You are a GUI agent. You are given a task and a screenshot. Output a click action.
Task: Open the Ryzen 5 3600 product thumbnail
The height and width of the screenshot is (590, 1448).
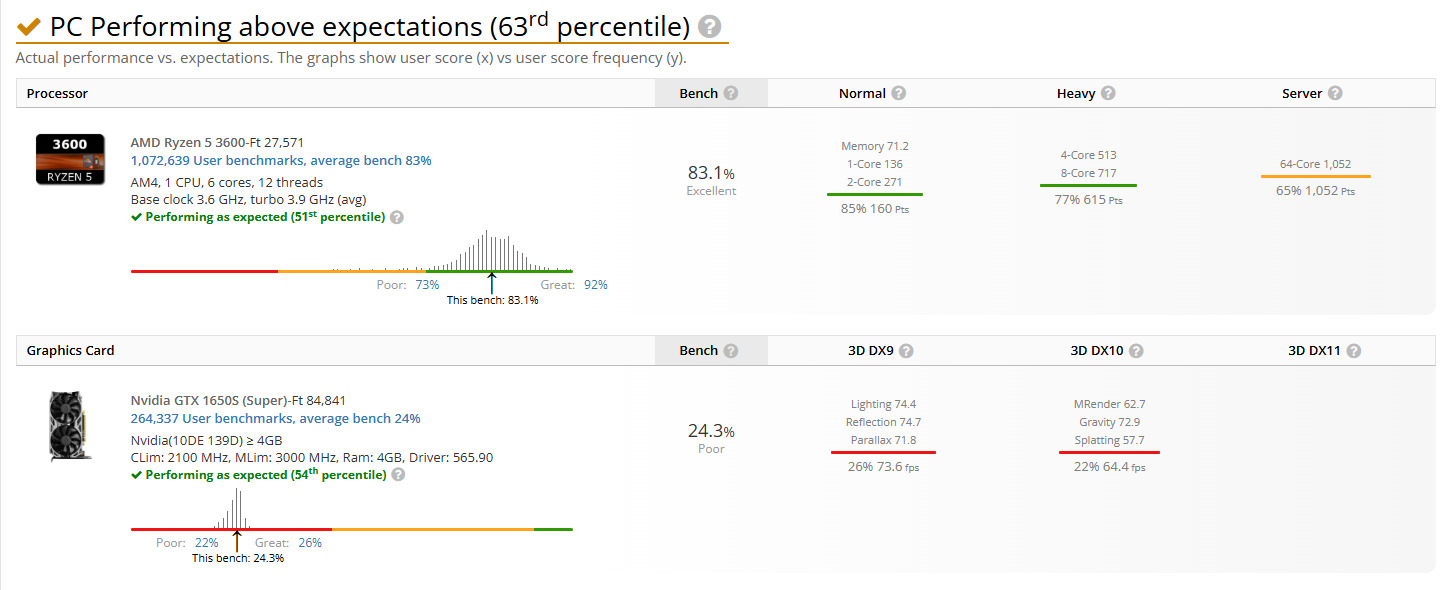click(69, 160)
